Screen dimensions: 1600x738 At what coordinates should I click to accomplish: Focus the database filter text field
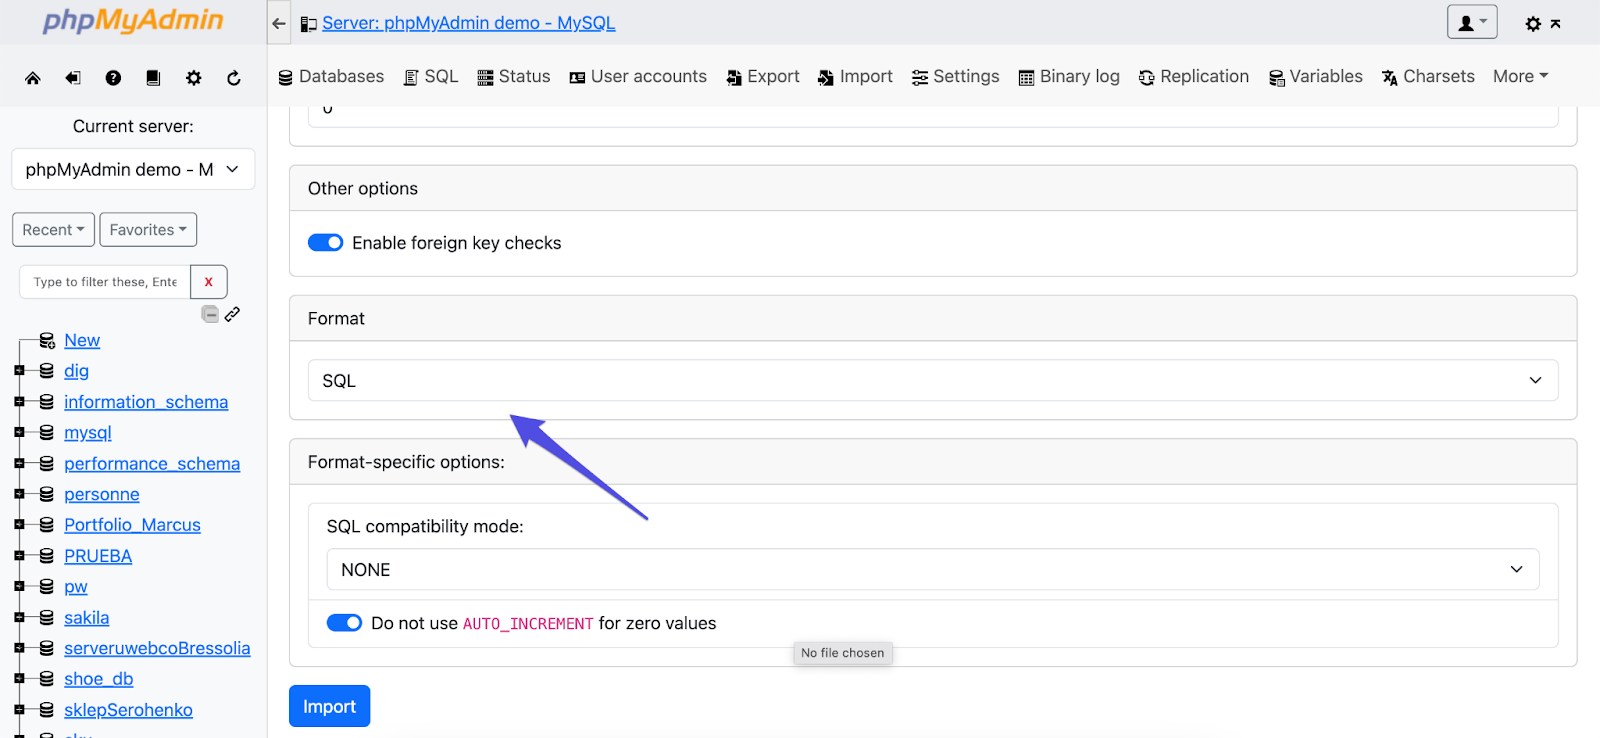coord(105,282)
